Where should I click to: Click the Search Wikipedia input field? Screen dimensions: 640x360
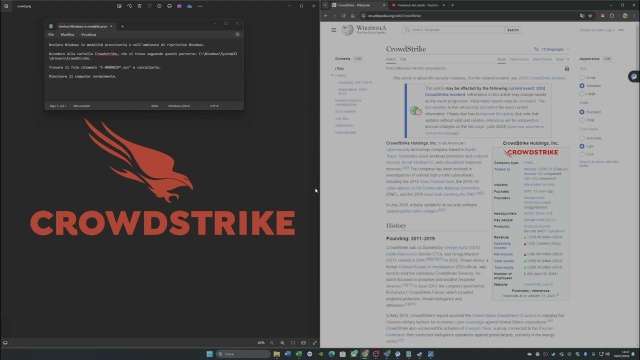tap(453, 30)
